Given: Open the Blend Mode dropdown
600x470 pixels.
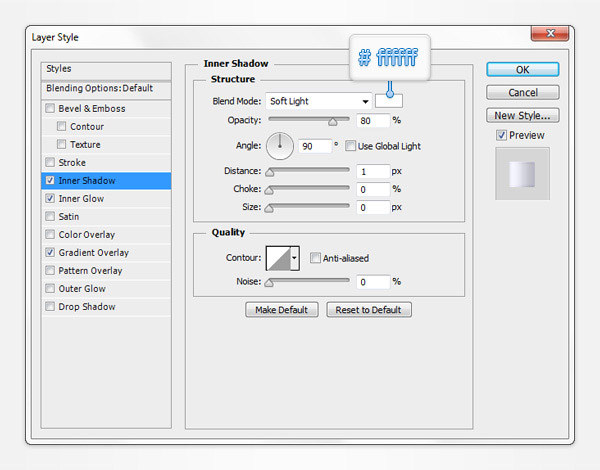Looking at the screenshot, I should 318,101.
